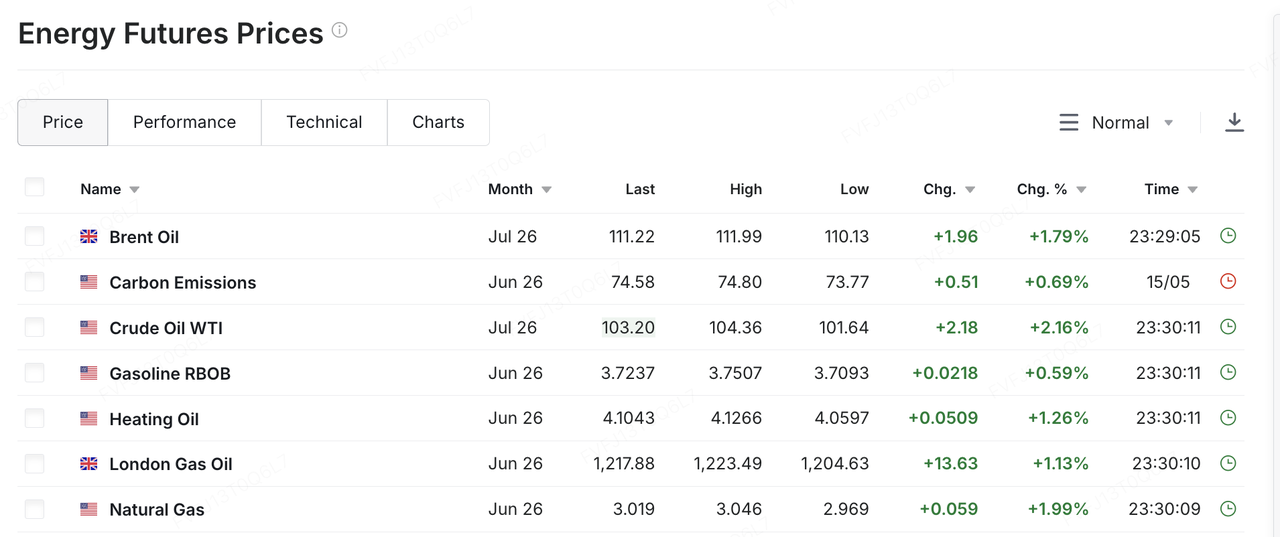The image size is (1280, 537).
Task: Click Crude Oil WTI change percent +2.16%
Action: (x=1058, y=327)
